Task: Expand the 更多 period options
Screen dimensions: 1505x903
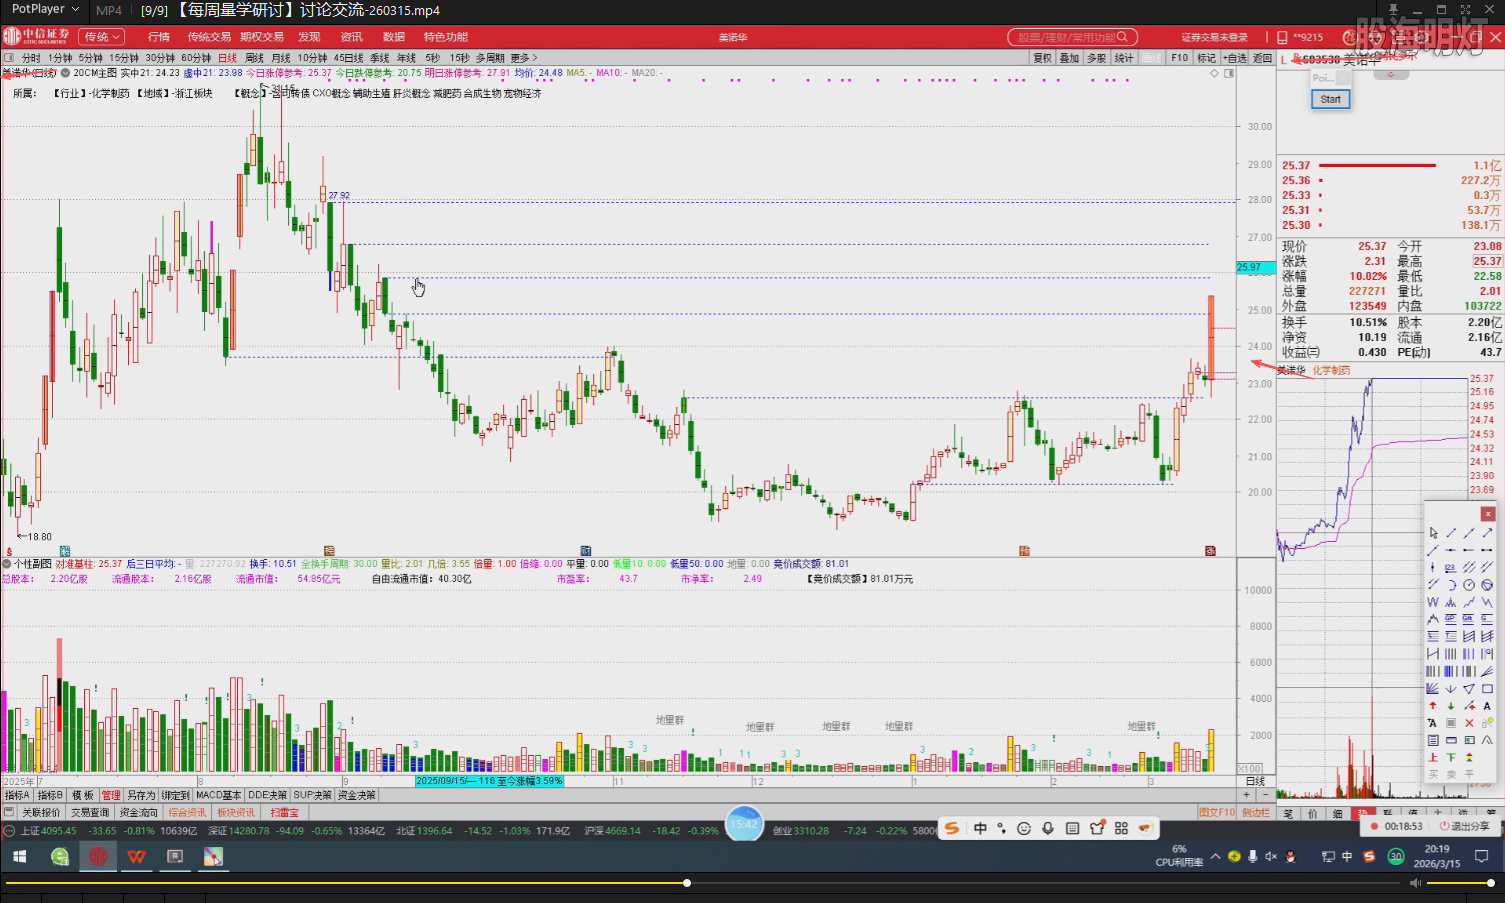Action: [523, 58]
